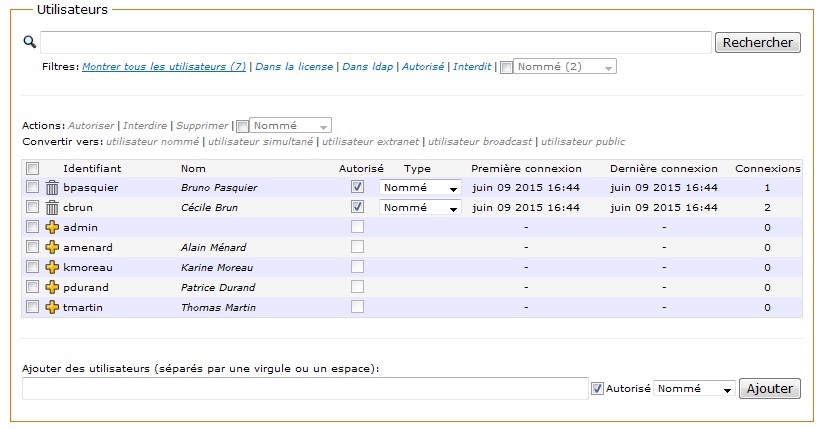
Task: Open the Type dropdown for bpasquier
Action: point(420,187)
